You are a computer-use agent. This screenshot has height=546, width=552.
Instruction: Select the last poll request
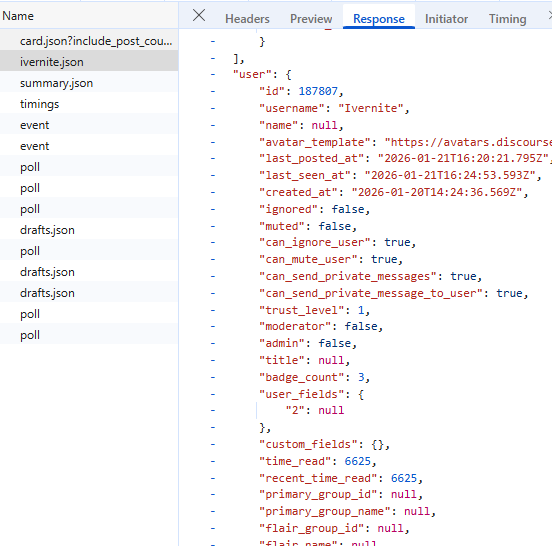89,335
